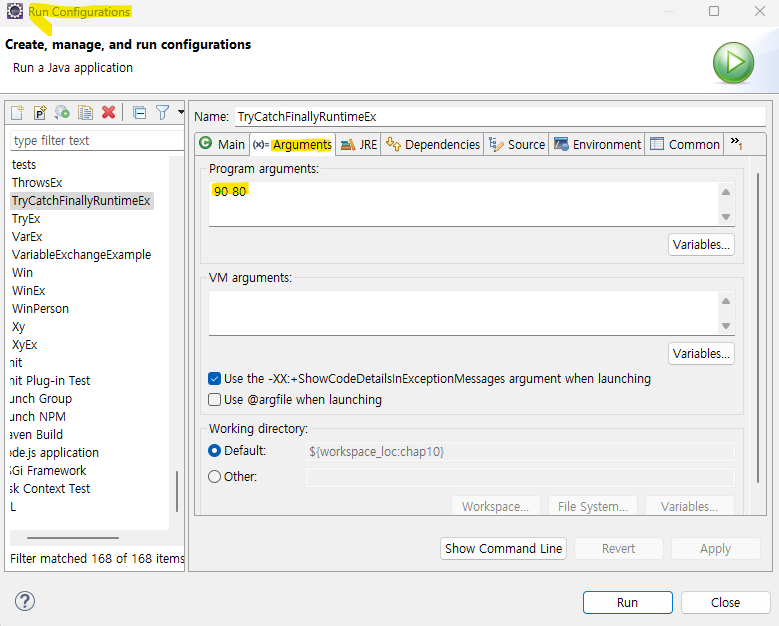Select the Maven Build entry
Image resolution: width=779 pixels, height=626 pixels.
[37, 435]
